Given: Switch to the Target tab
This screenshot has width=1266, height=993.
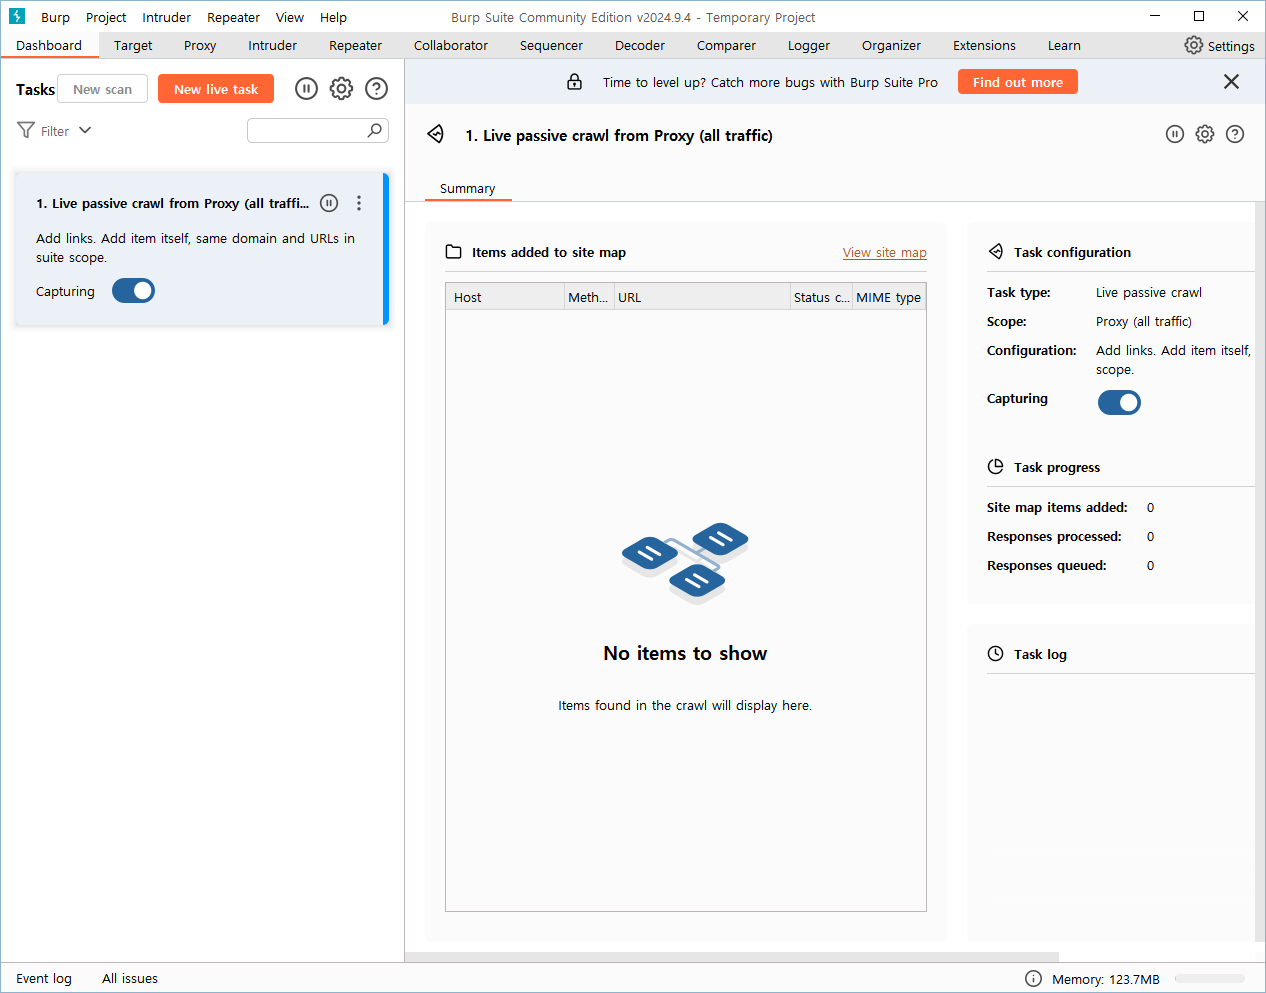Looking at the screenshot, I should [x=133, y=45].
